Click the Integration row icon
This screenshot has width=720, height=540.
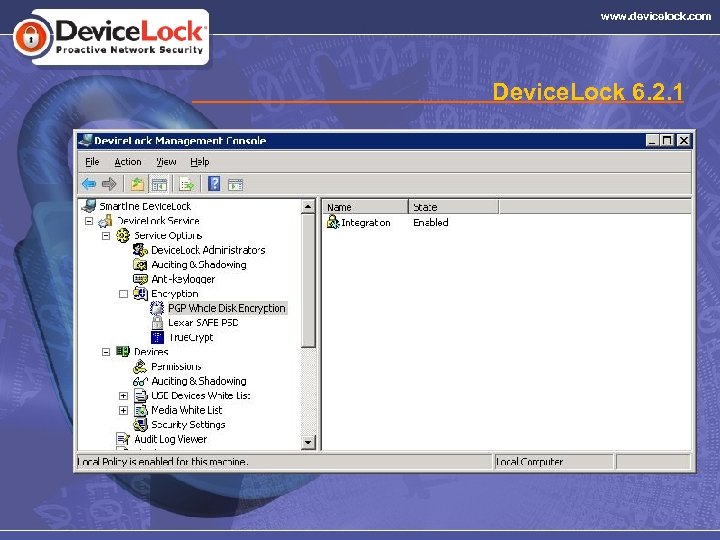click(x=332, y=222)
